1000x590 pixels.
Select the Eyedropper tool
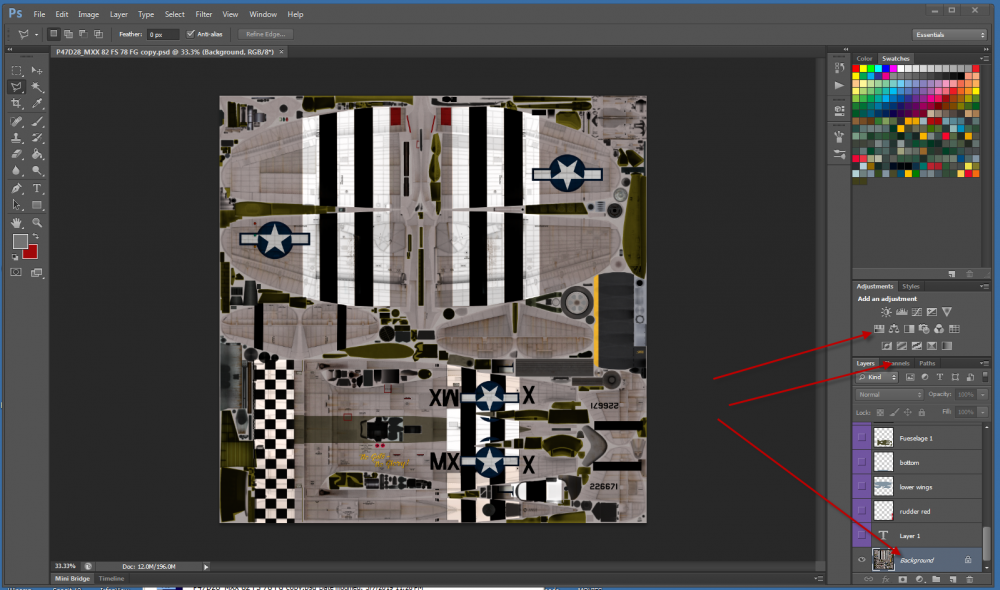coord(37,104)
